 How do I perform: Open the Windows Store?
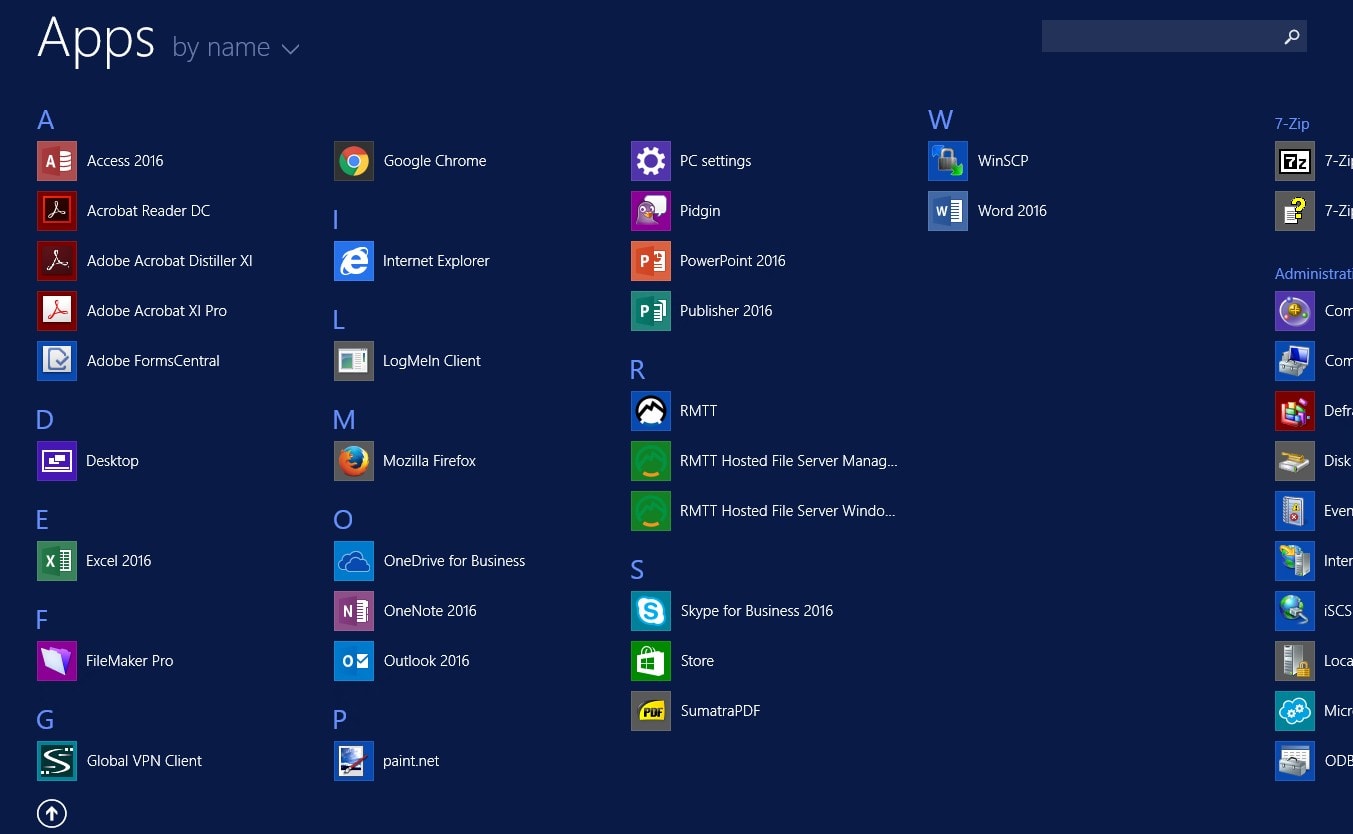(x=673, y=661)
